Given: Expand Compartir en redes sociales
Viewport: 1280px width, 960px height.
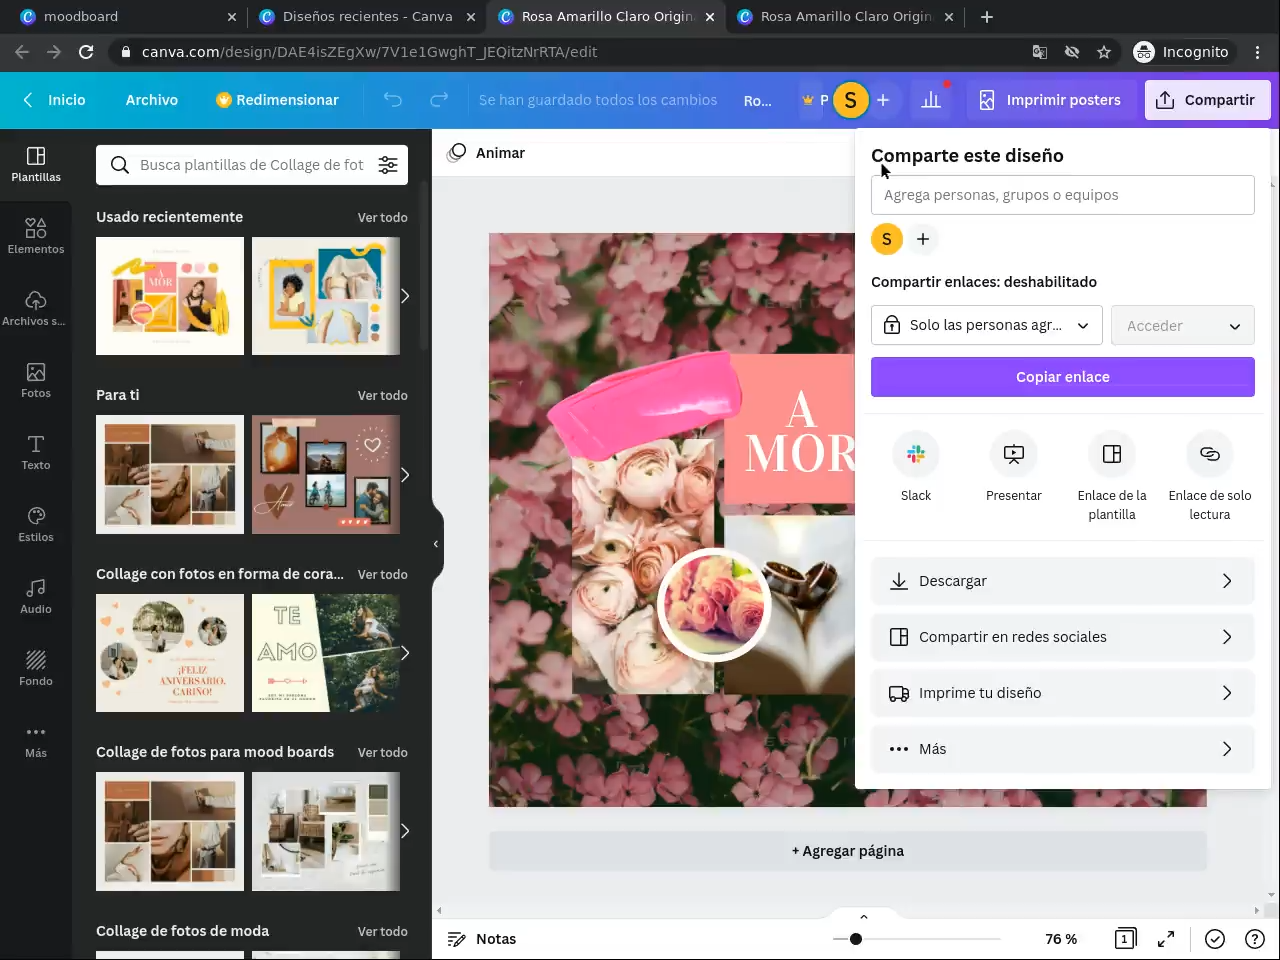Looking at the screenshot, I should pyautogui.click(x=1063, y=637).
